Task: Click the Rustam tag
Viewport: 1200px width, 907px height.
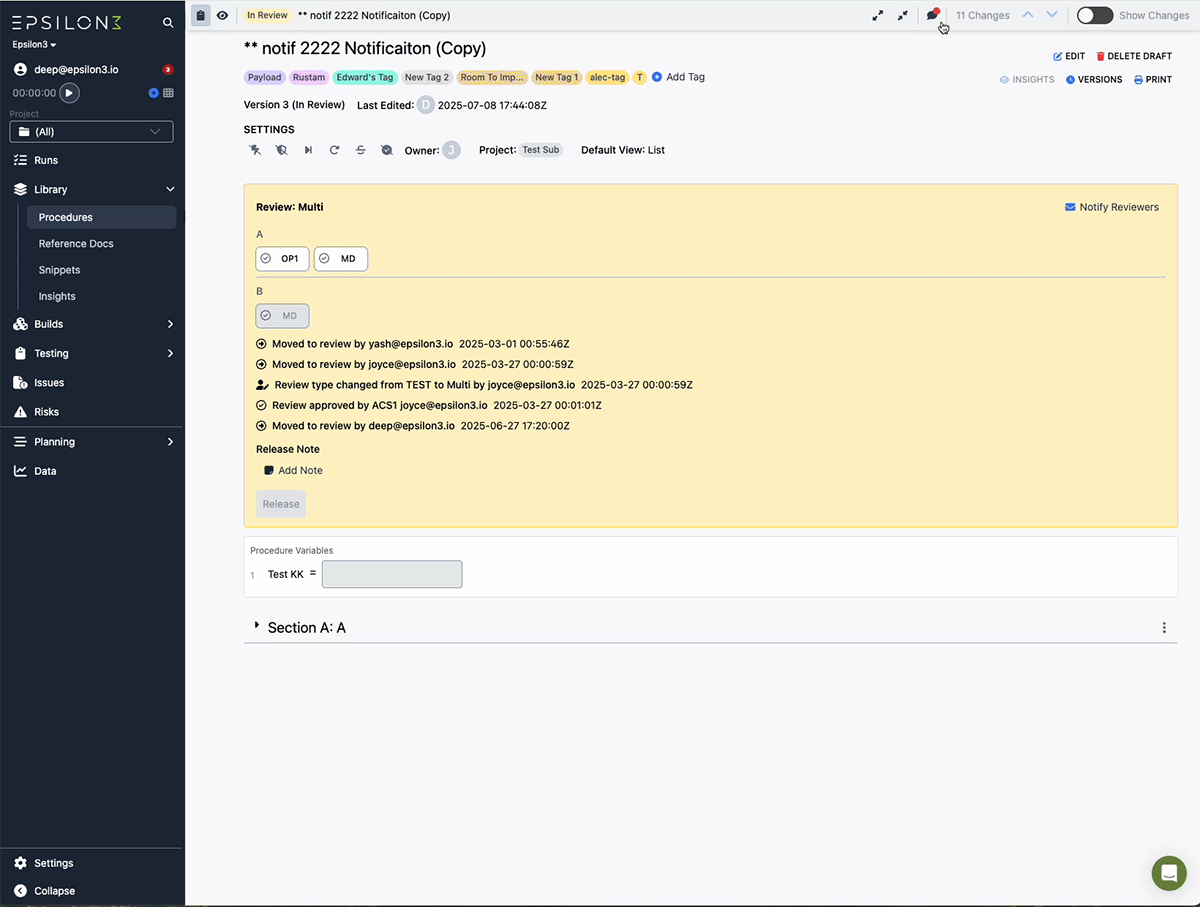Action: [x=309, y=77]
